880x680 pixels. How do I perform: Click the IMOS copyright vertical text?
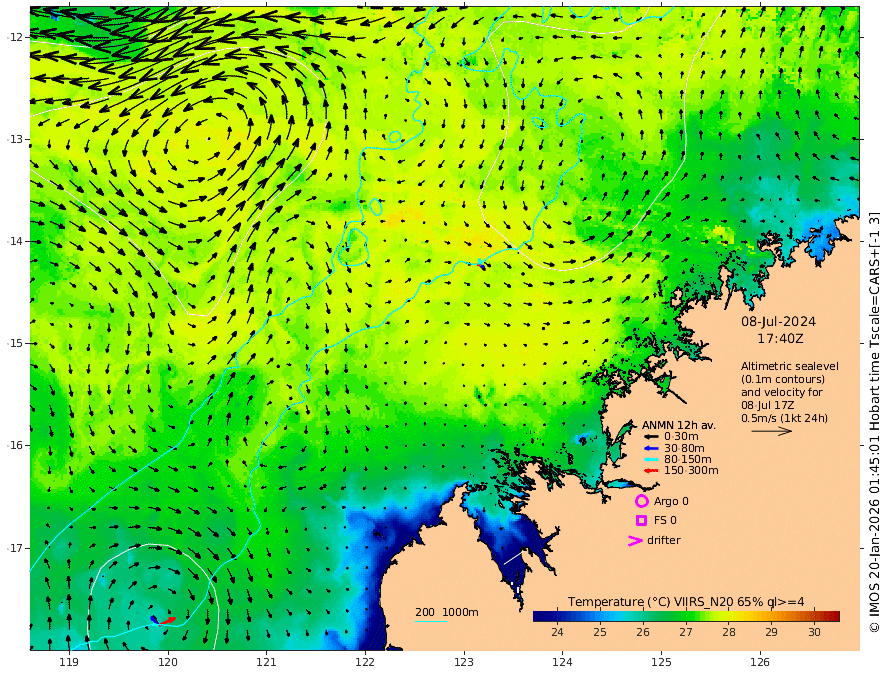874,422
